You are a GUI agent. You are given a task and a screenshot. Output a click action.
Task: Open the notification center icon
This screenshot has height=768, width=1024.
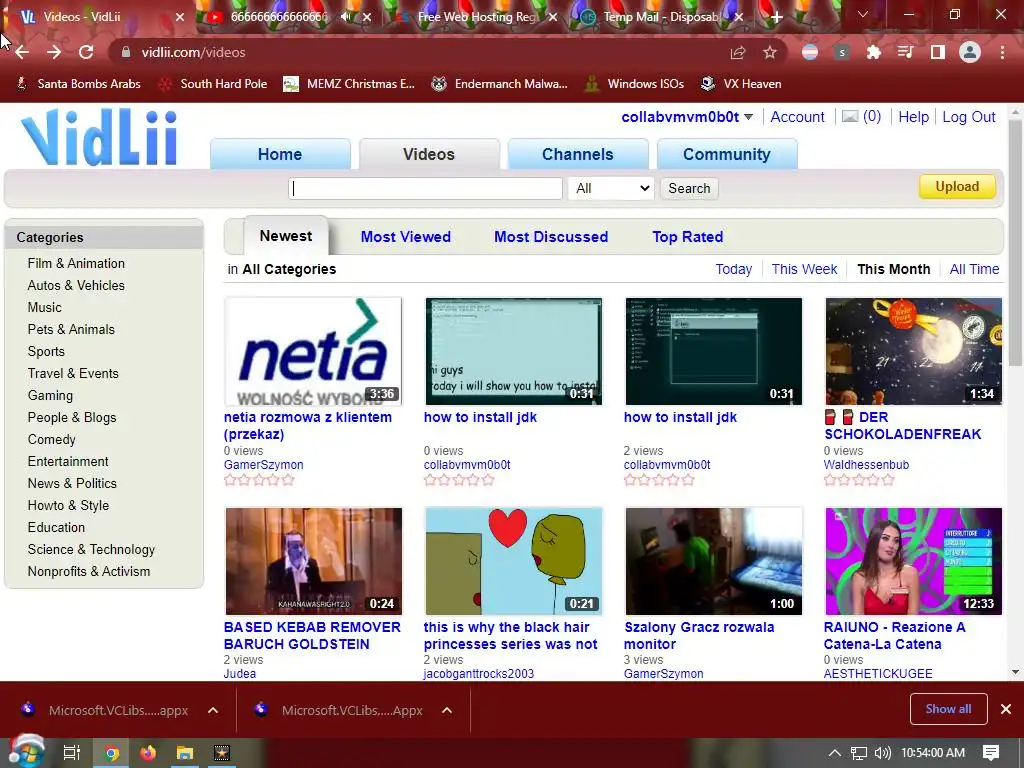(991, 753)
